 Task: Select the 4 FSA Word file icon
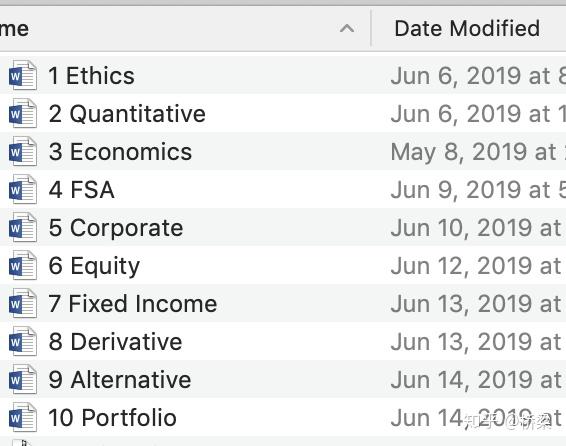tap(23, 189)
